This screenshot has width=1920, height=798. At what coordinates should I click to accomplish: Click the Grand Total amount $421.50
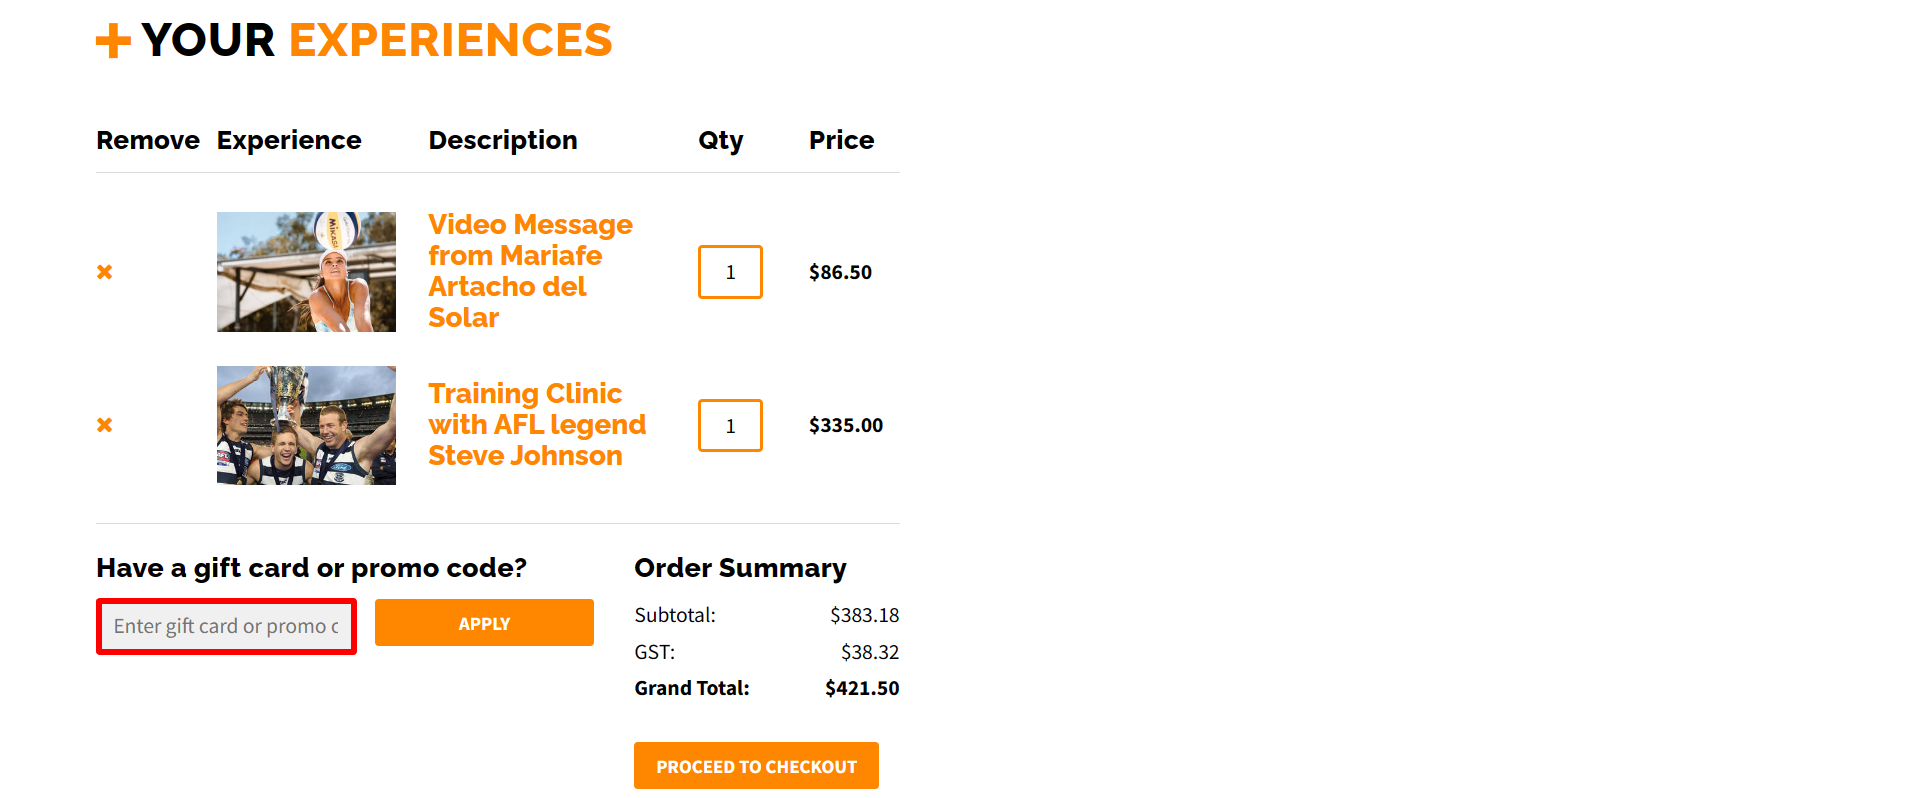coord(861,688)
